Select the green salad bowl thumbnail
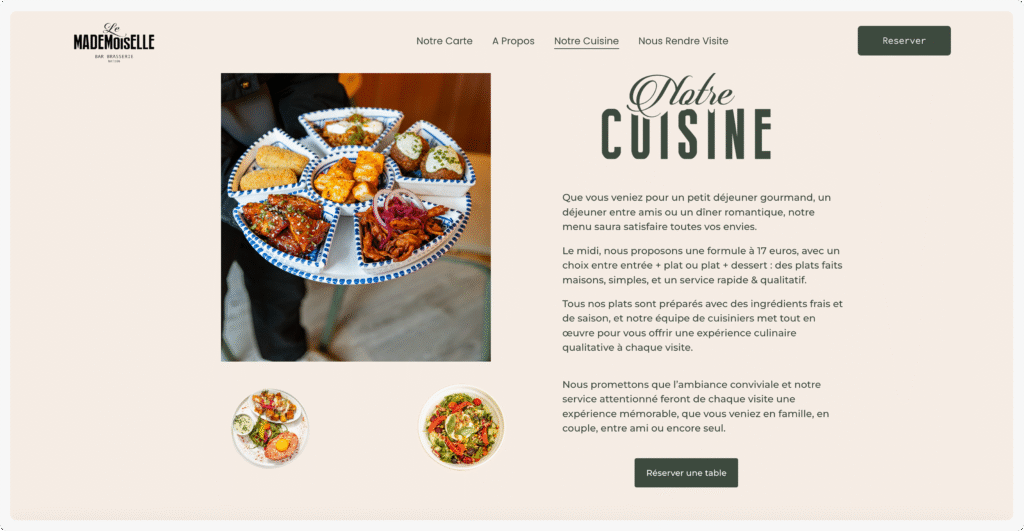This screenshot has height=531, width=1024. pos(461,427)
